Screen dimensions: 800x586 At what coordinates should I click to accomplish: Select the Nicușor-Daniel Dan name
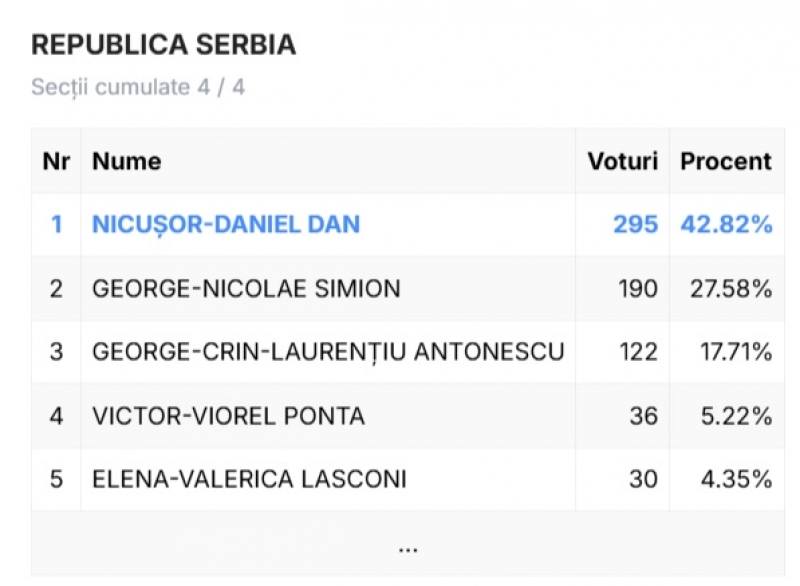tap(226, 224)
